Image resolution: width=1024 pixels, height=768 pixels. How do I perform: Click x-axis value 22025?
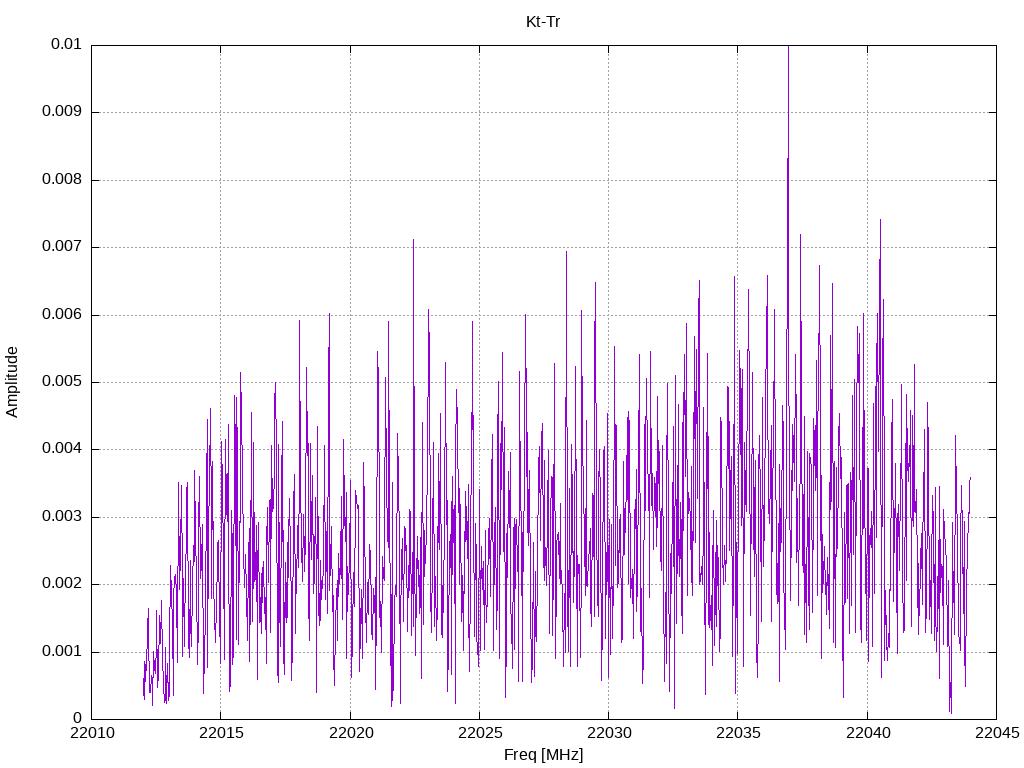(x=480, y=733)
